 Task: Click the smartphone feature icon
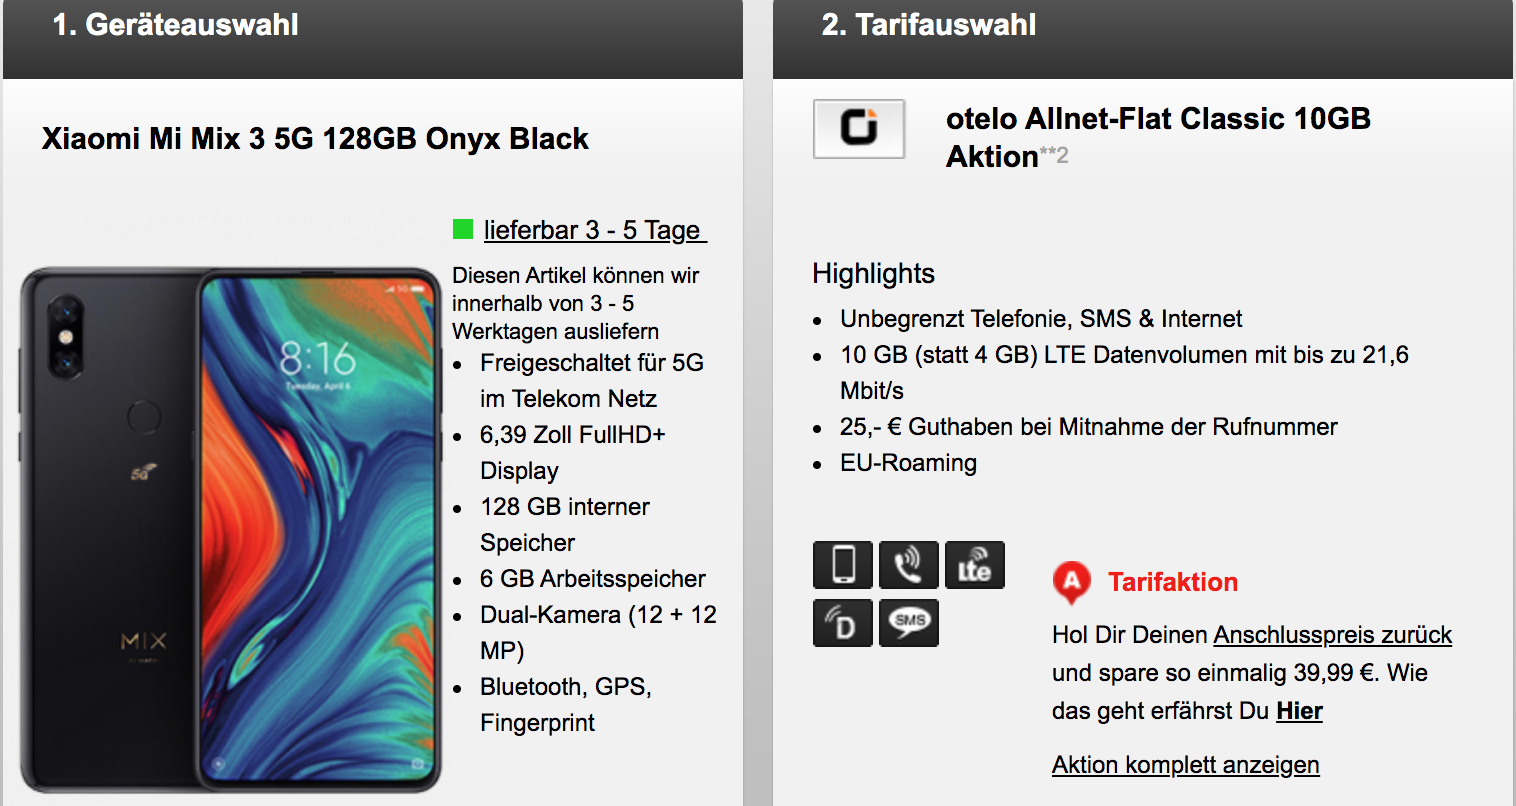pos(843,565)
